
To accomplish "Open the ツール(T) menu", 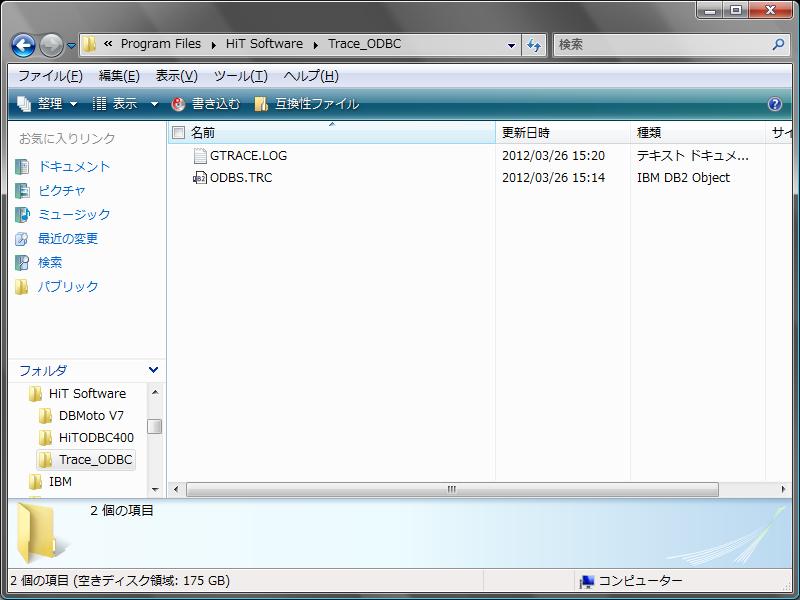I will click(x=240, y=76).
